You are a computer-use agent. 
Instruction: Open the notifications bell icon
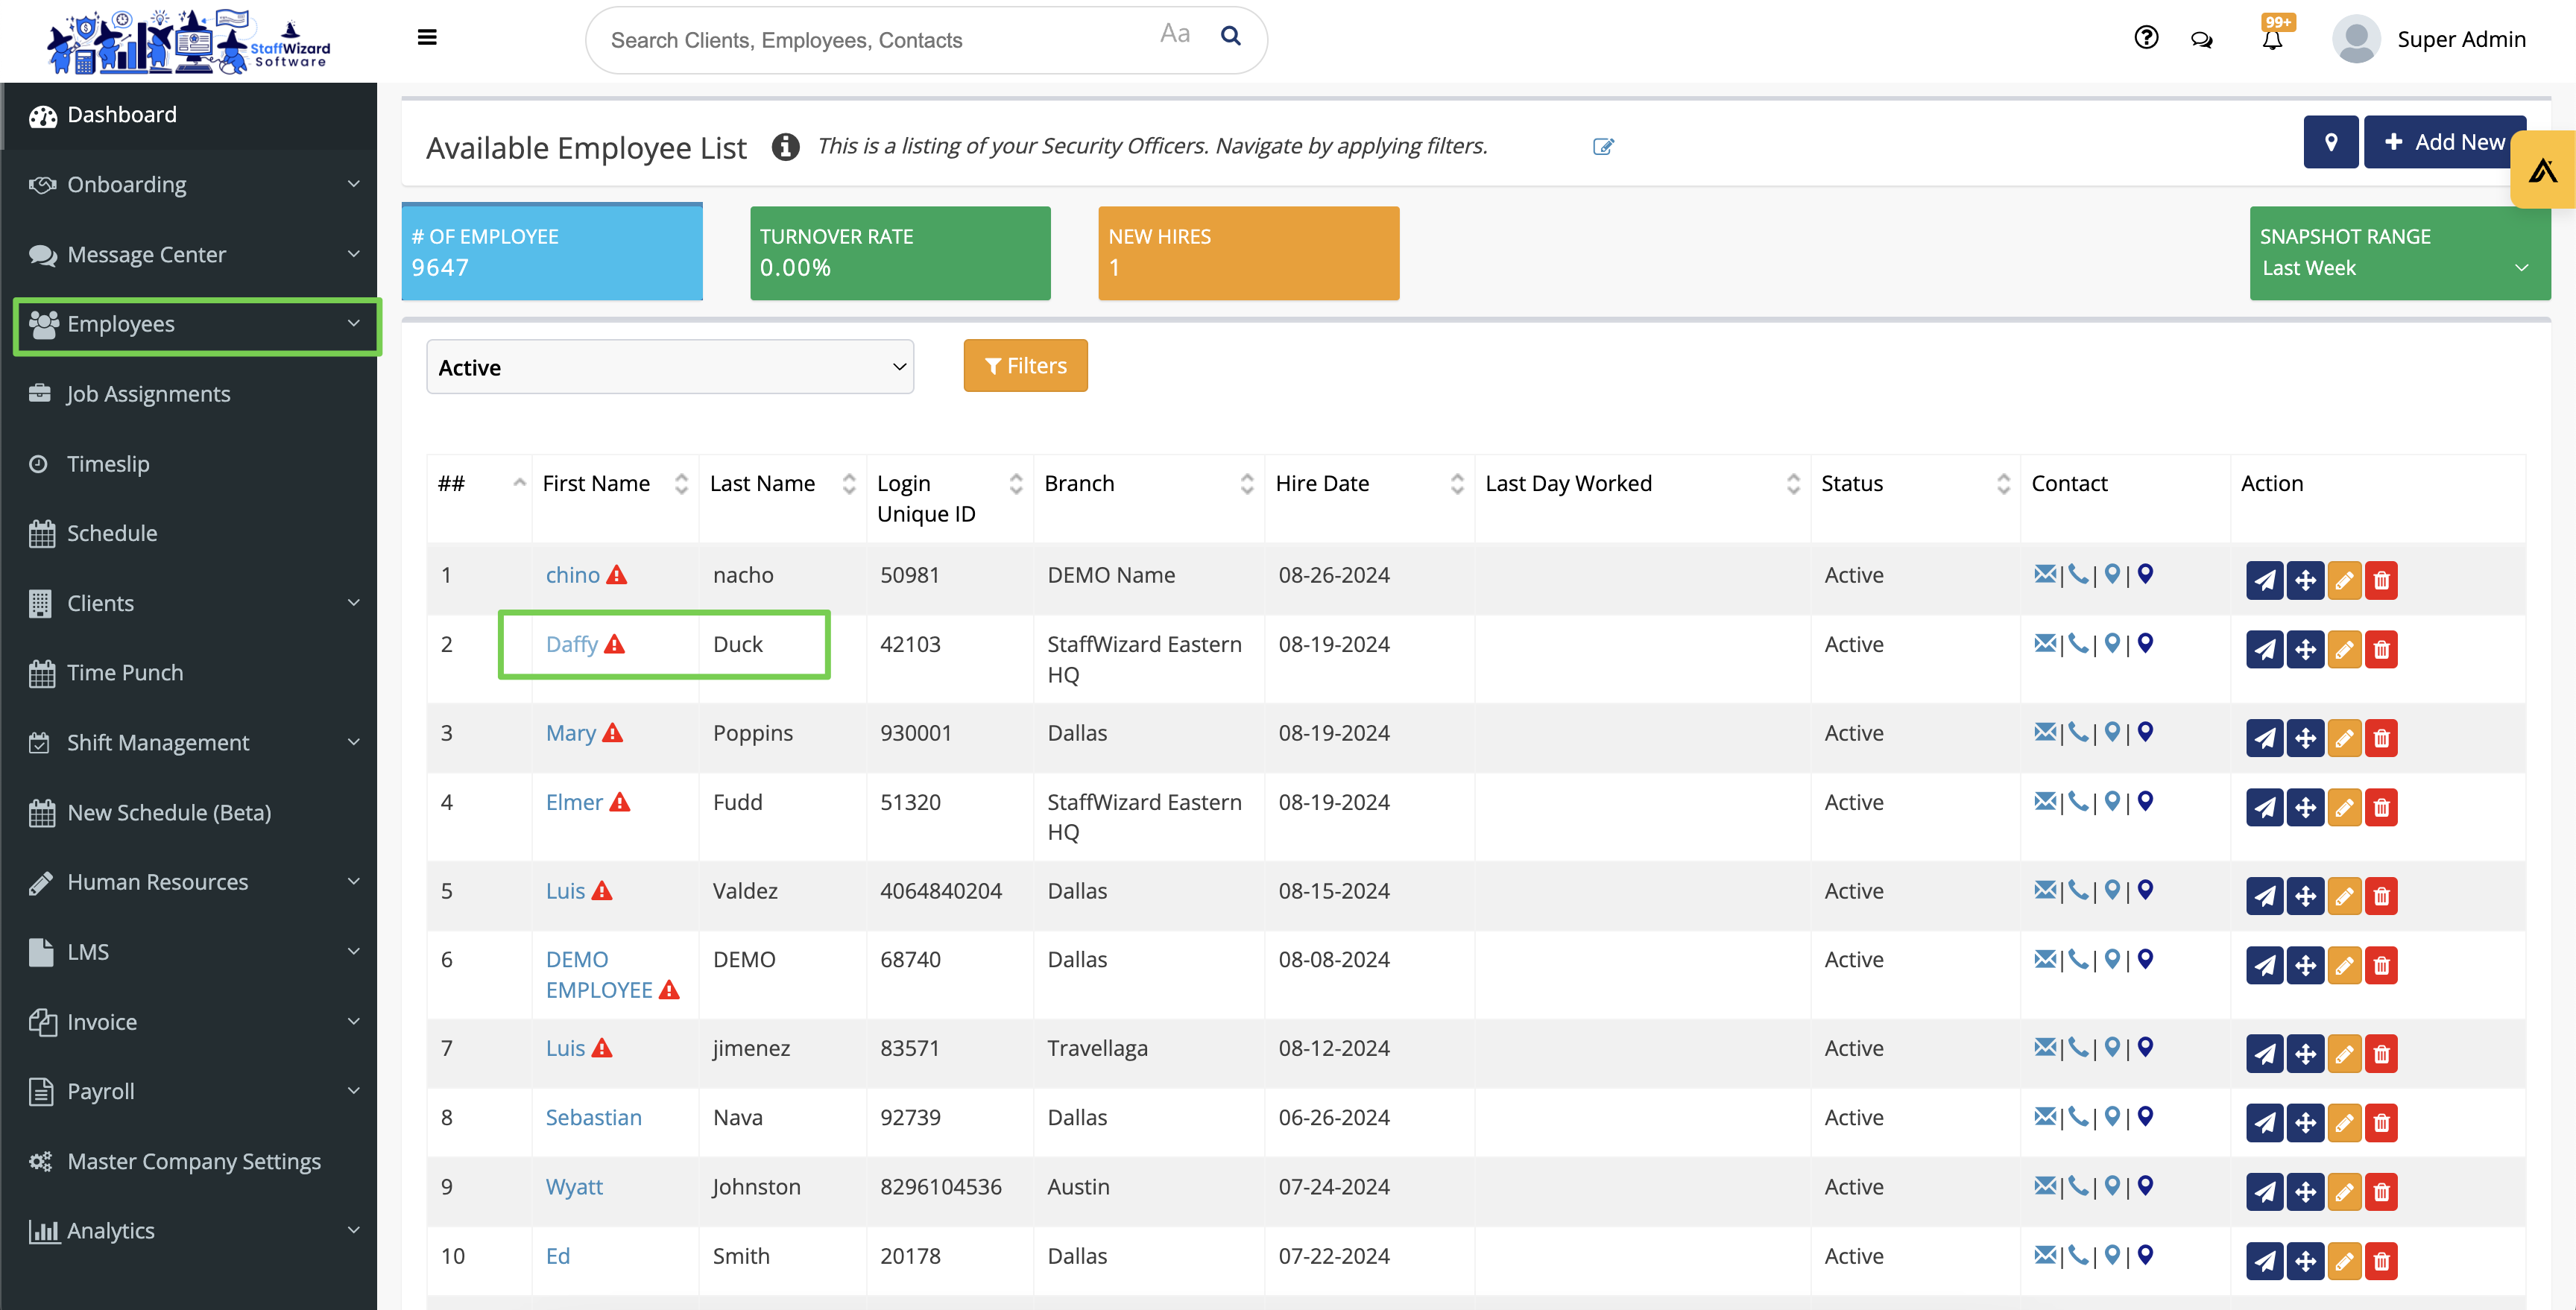click(x=2272, y=40)
